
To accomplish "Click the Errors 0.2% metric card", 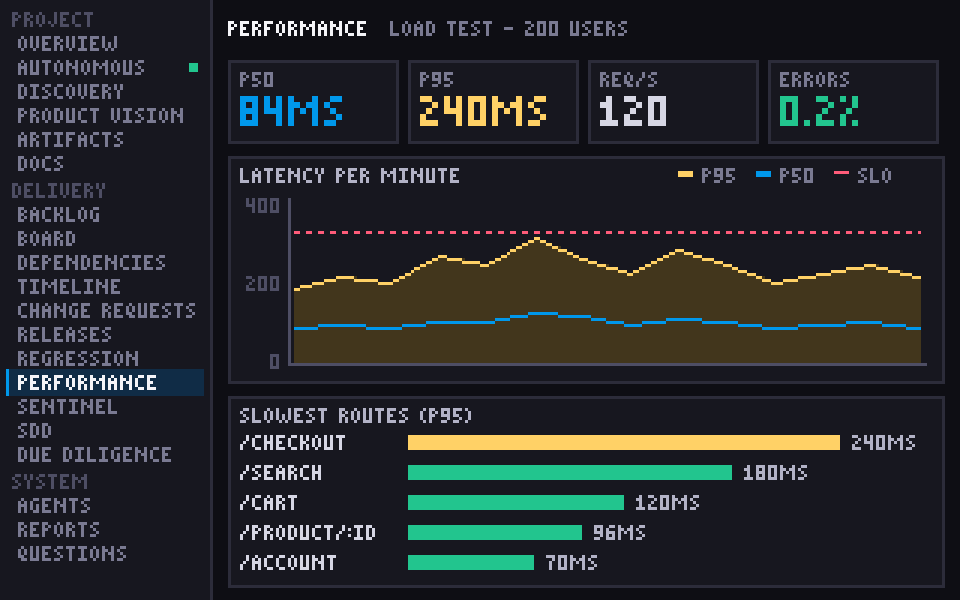I will 853,102.
